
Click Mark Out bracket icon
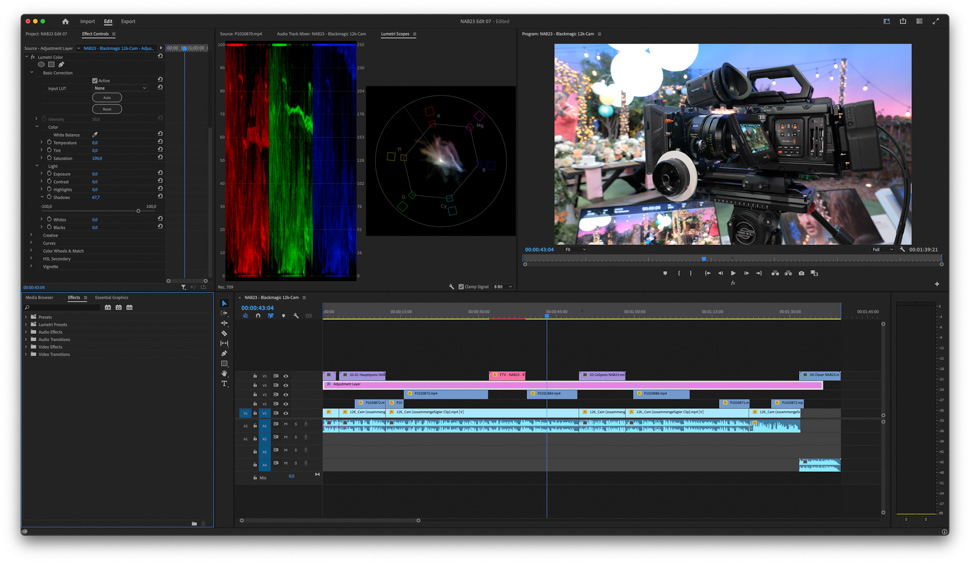click(x=691, y=273)
